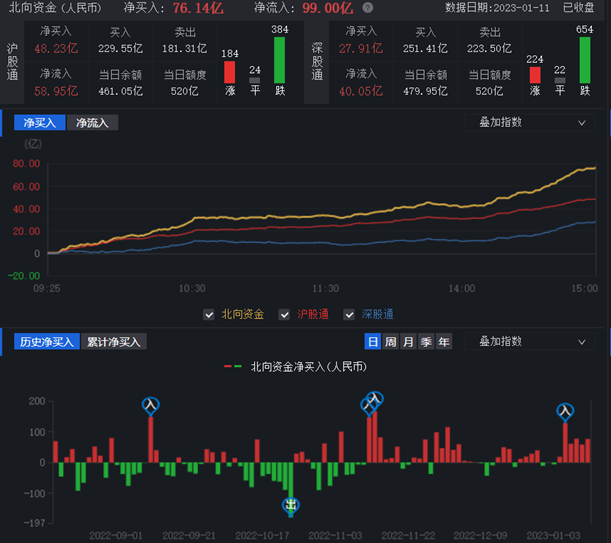Image resolution: width=611 pixels, height=543 pixels.
Task: Switch to the 净流入 tab
Action: (x=92, y=122)
